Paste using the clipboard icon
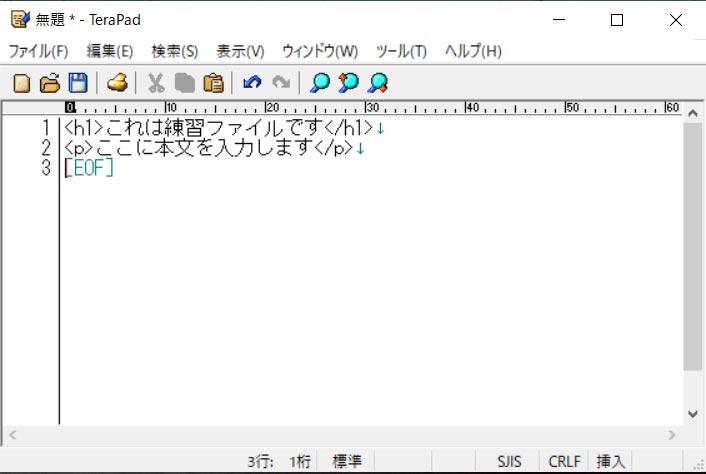 [x=213, y=83]
